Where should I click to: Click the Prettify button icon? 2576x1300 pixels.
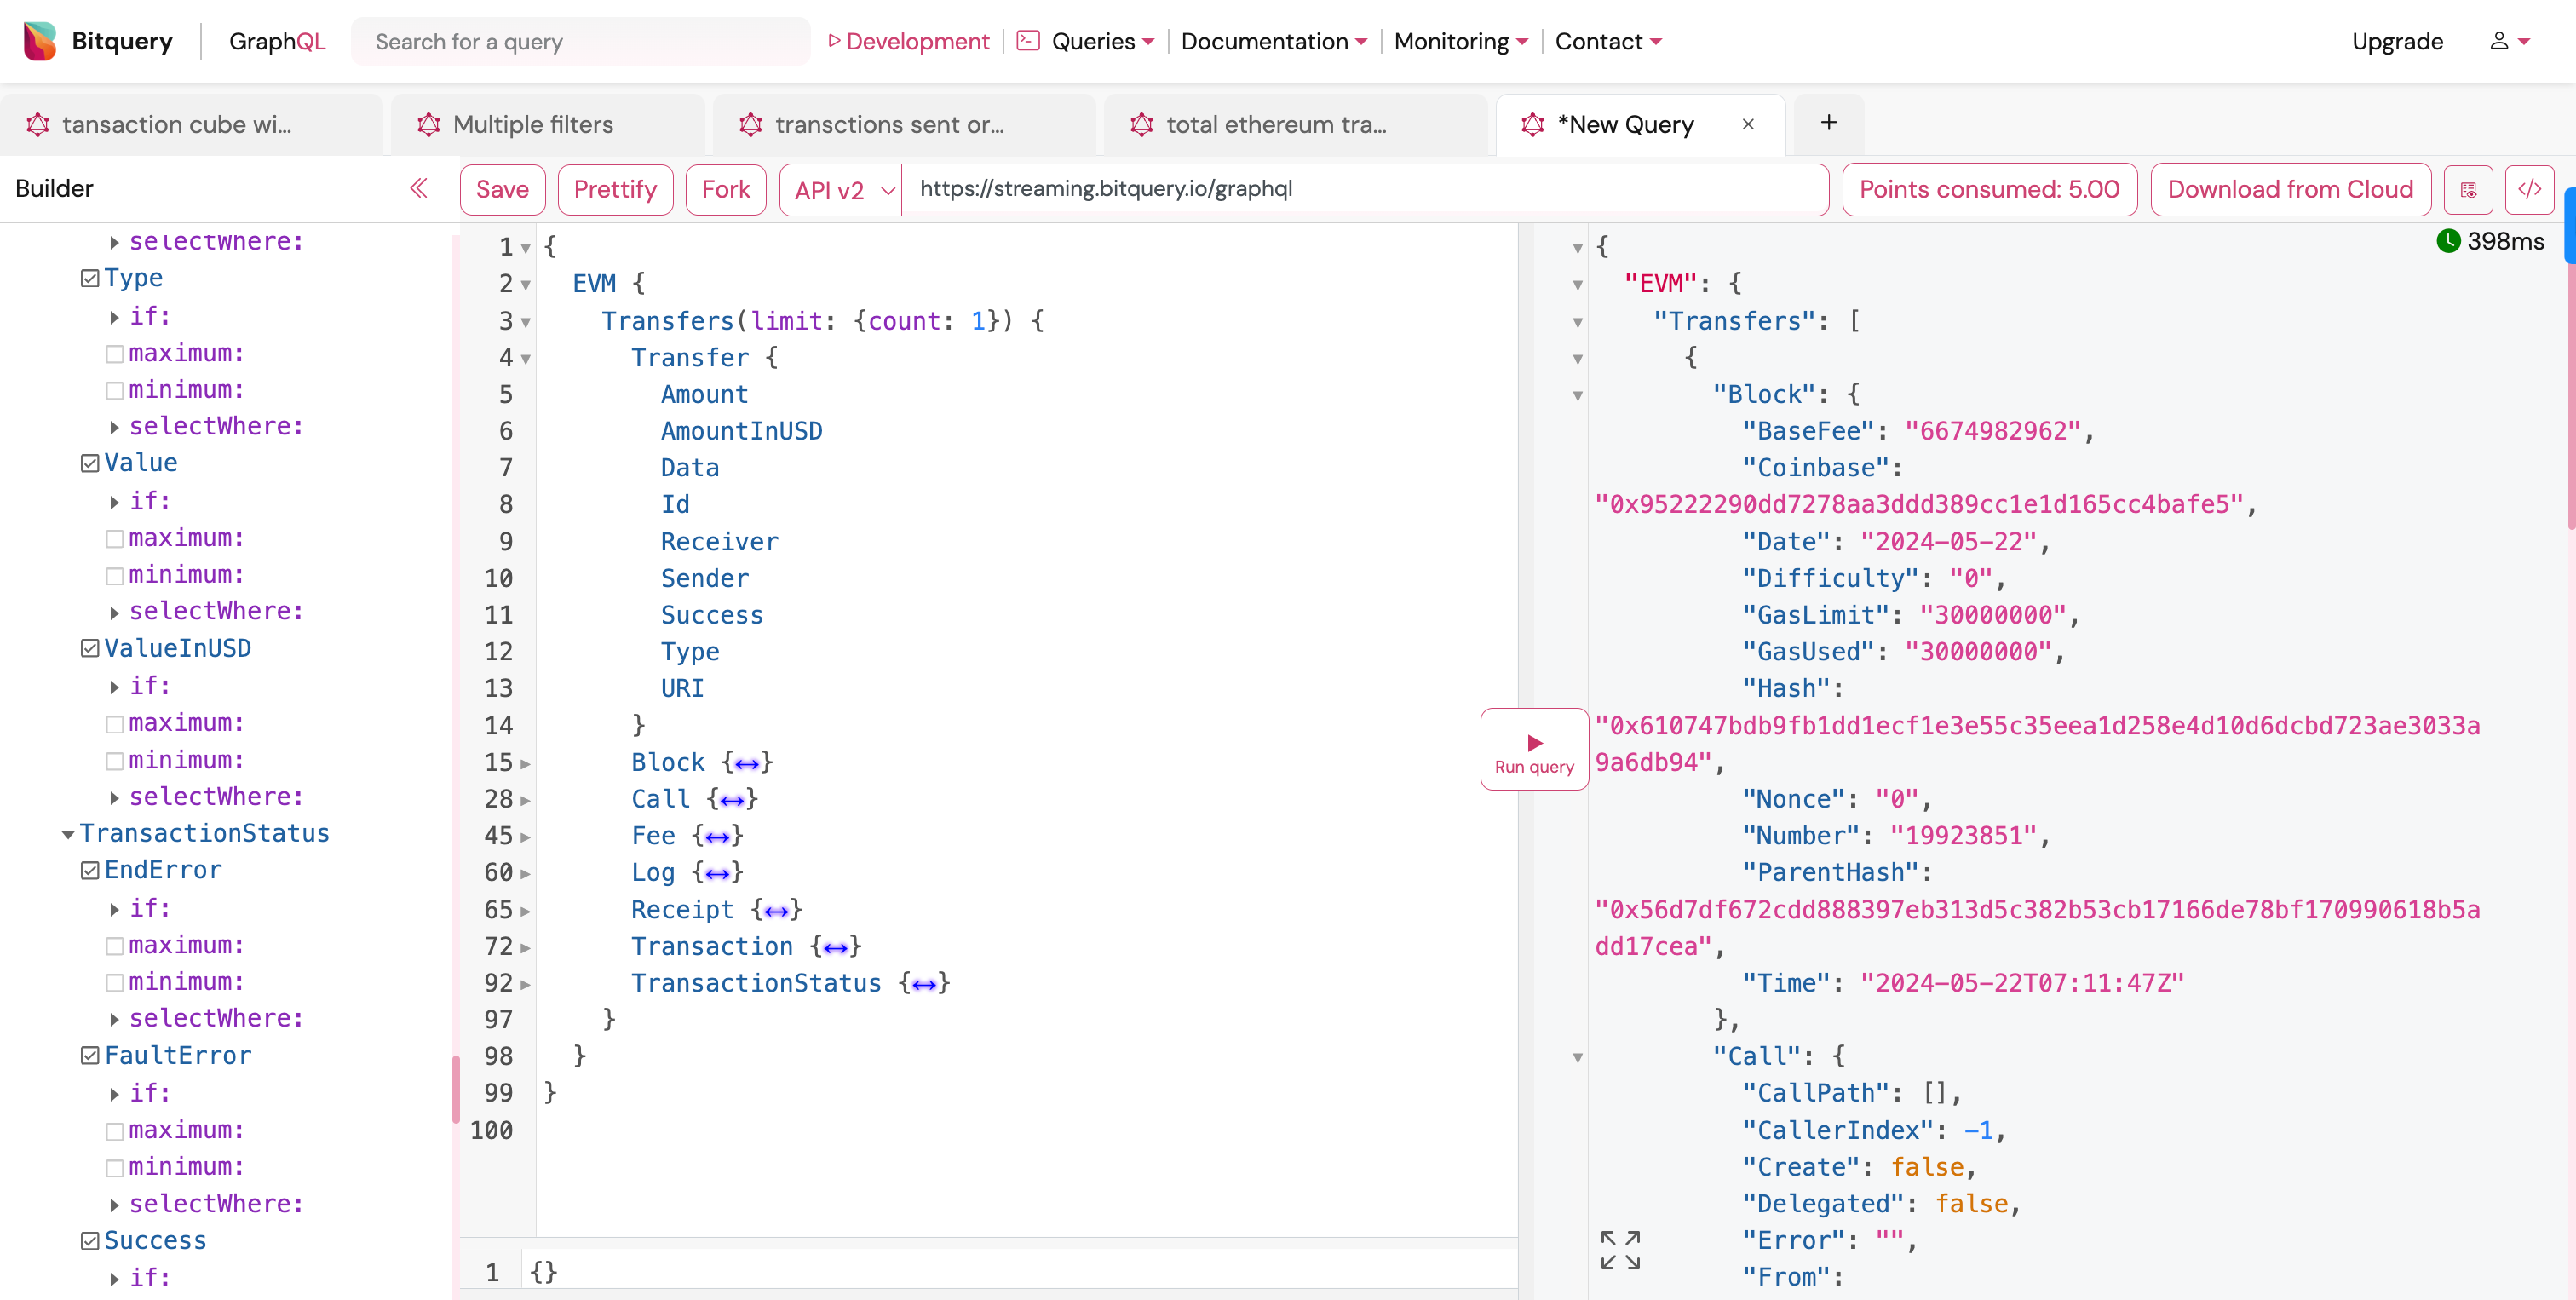pos(613,187)
